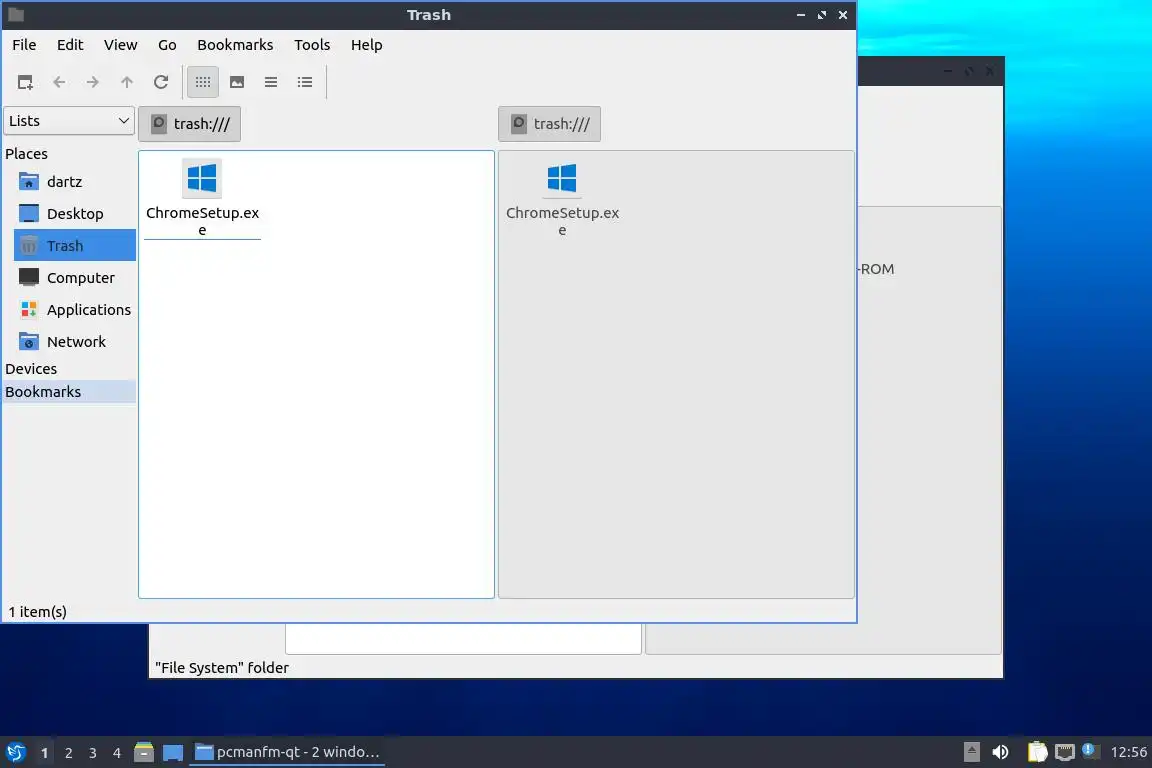Switch to thumbnail view mode
Image resolution: width=1152 pixels, height=768 pixels.
pyautogui.click(x=237, y=82)
